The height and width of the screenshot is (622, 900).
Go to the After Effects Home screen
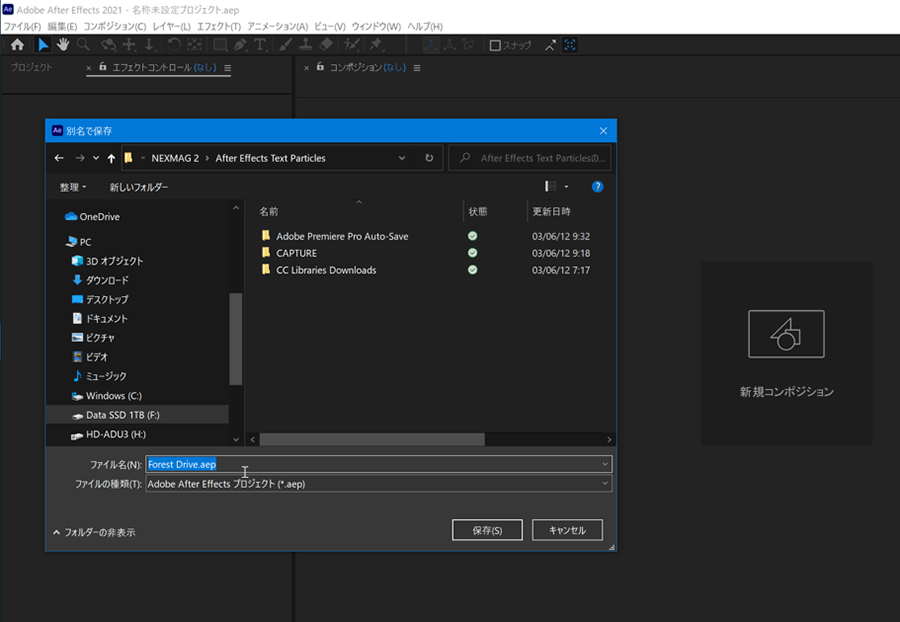point(17,45)
